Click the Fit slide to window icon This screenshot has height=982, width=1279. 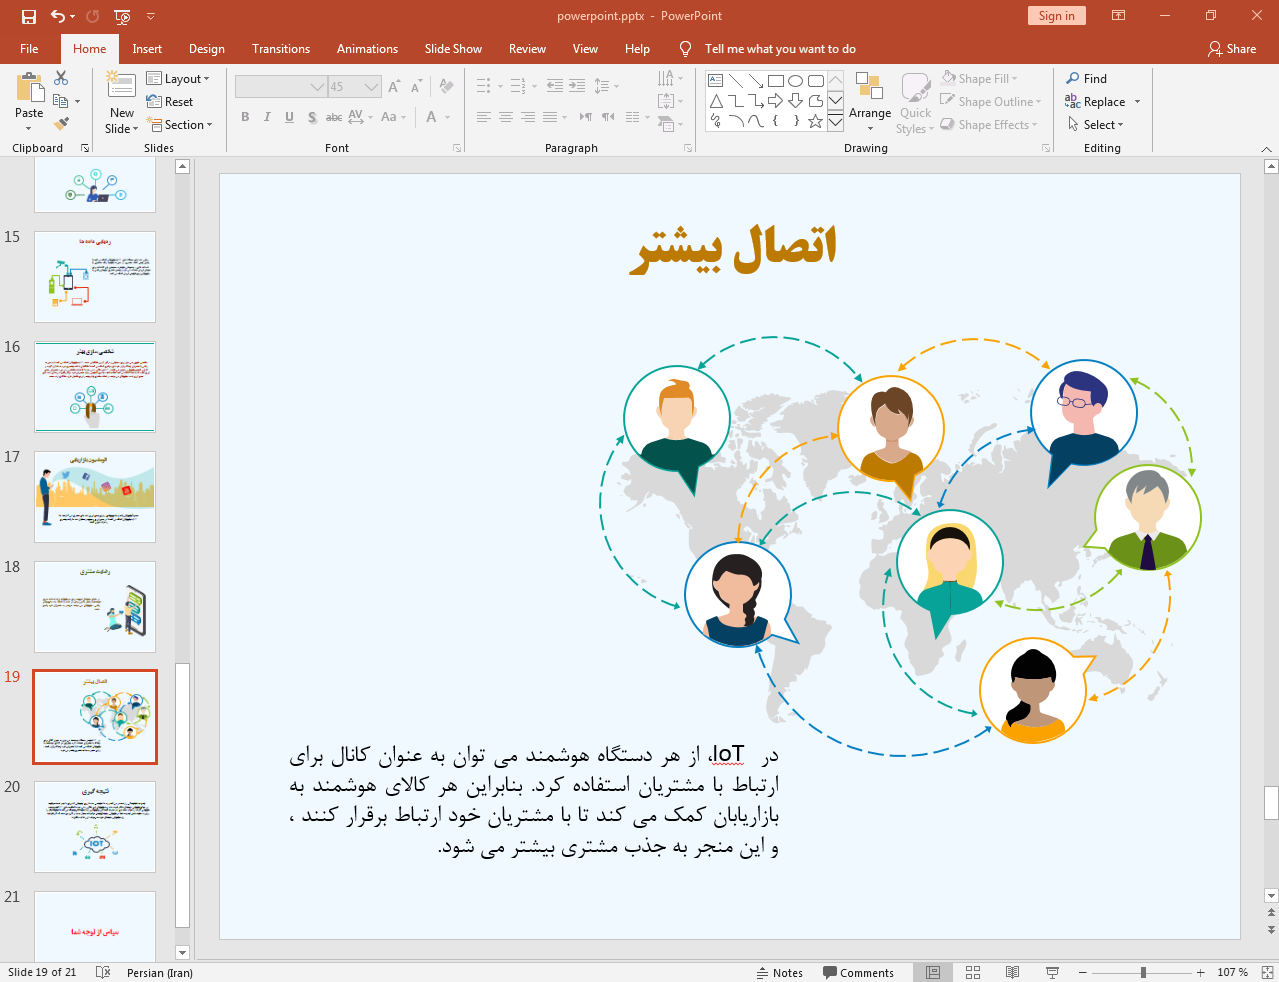(x=1267, y=972)
